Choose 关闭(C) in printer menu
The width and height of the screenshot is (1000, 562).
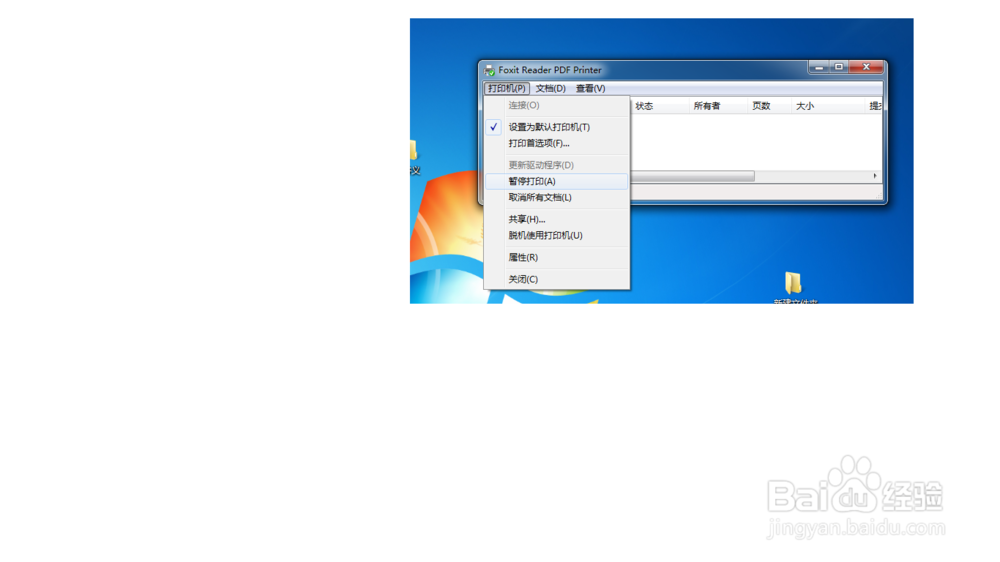tap(557, 279)
